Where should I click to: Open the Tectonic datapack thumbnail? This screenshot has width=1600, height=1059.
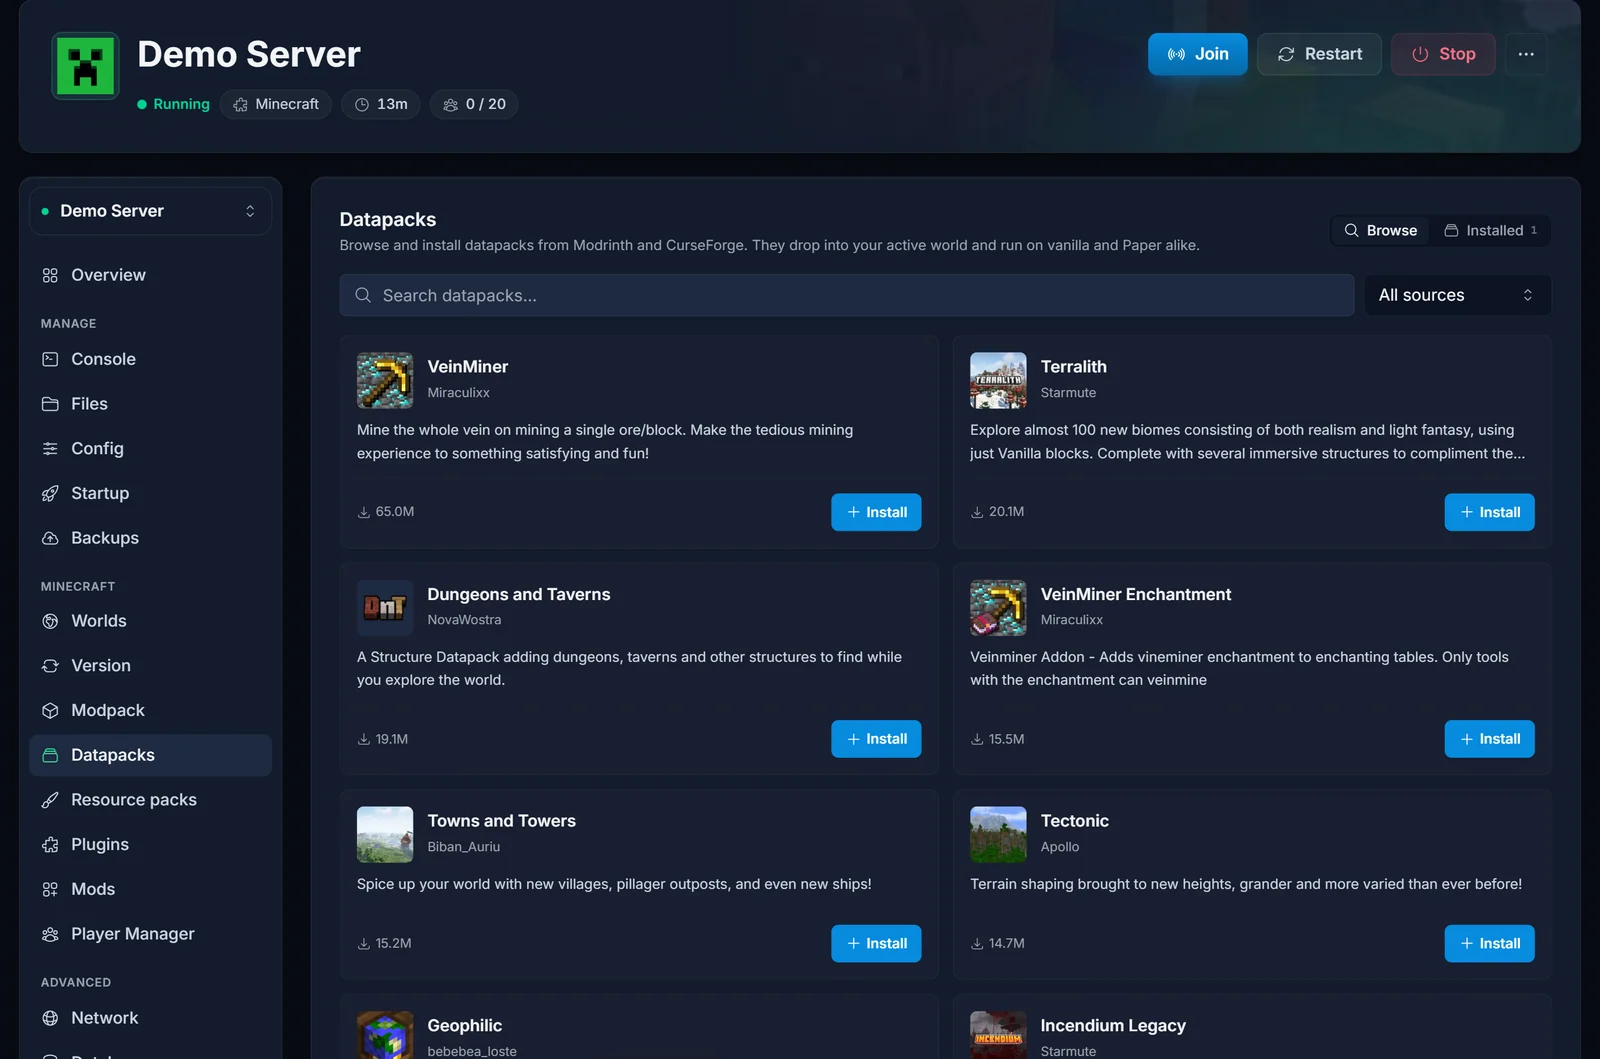tap(998, 834)
